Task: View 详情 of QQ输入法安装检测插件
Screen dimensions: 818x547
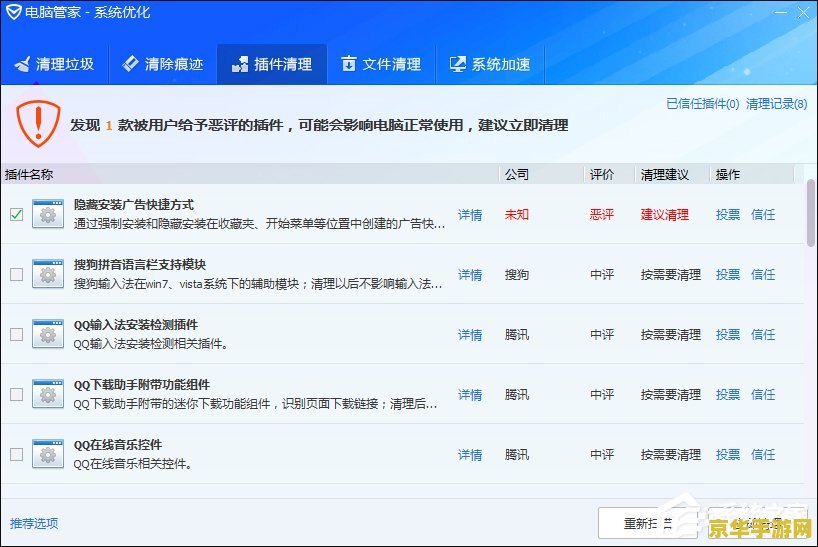Action: click(470, 335)
